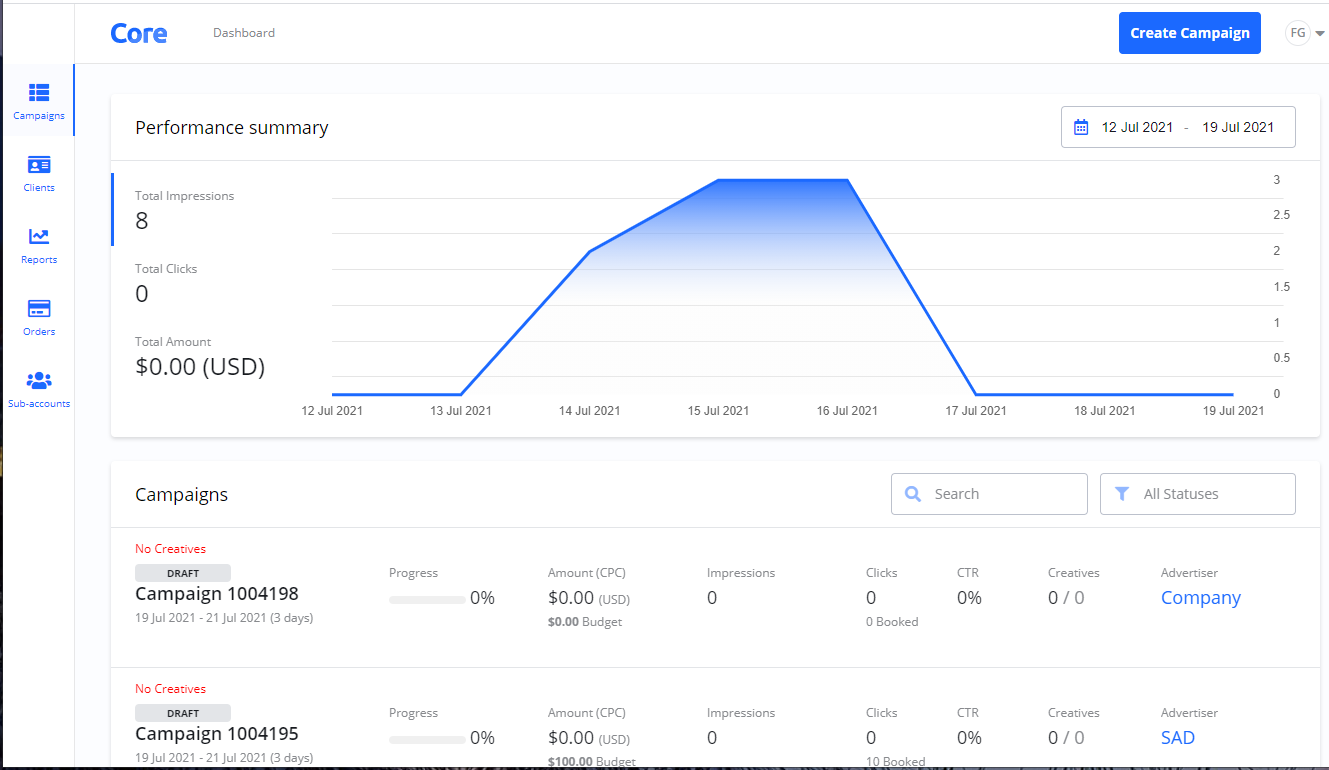Expand the account menu arrow beside FG
The height and width of the screenshot is (770, 1329).
click(x=1320, y=34)
